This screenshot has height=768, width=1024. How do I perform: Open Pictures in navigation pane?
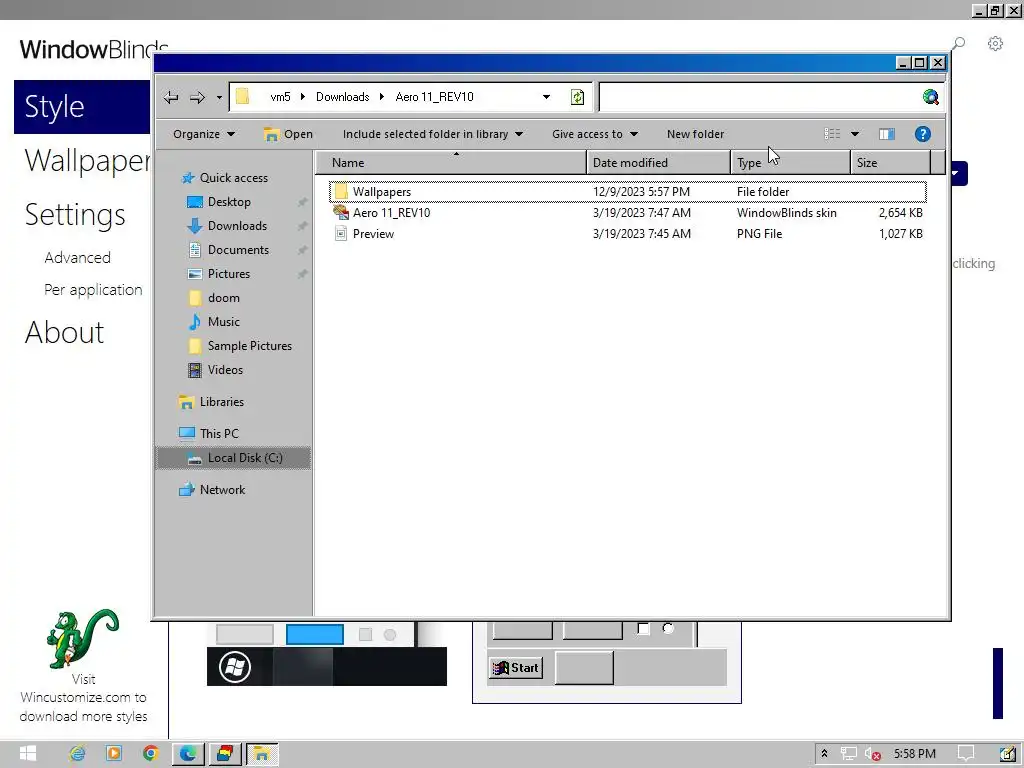click(x=219, y=274)
